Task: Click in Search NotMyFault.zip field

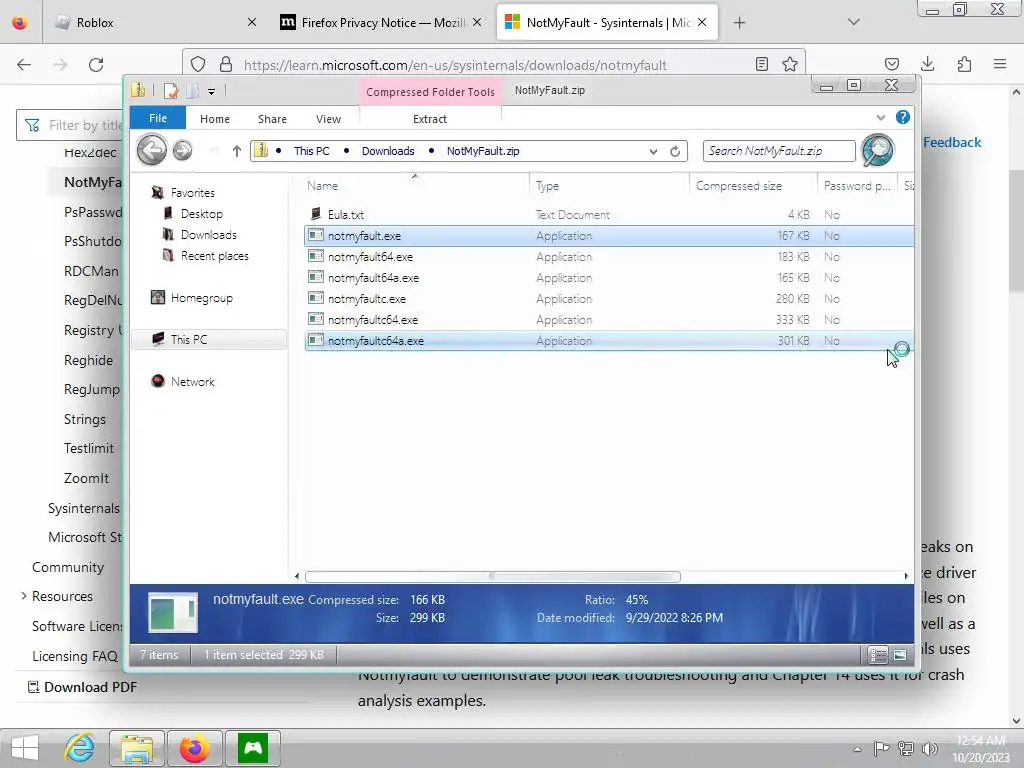Action: [778, 151]
